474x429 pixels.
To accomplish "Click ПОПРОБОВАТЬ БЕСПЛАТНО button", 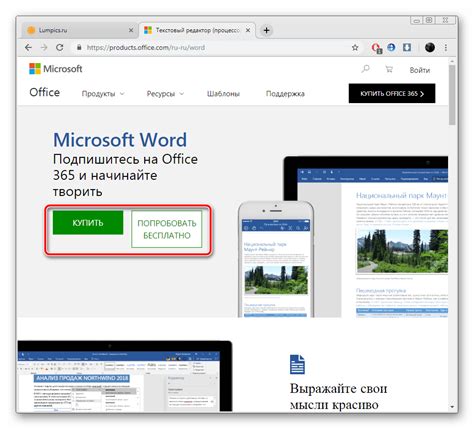I will 167,229.
